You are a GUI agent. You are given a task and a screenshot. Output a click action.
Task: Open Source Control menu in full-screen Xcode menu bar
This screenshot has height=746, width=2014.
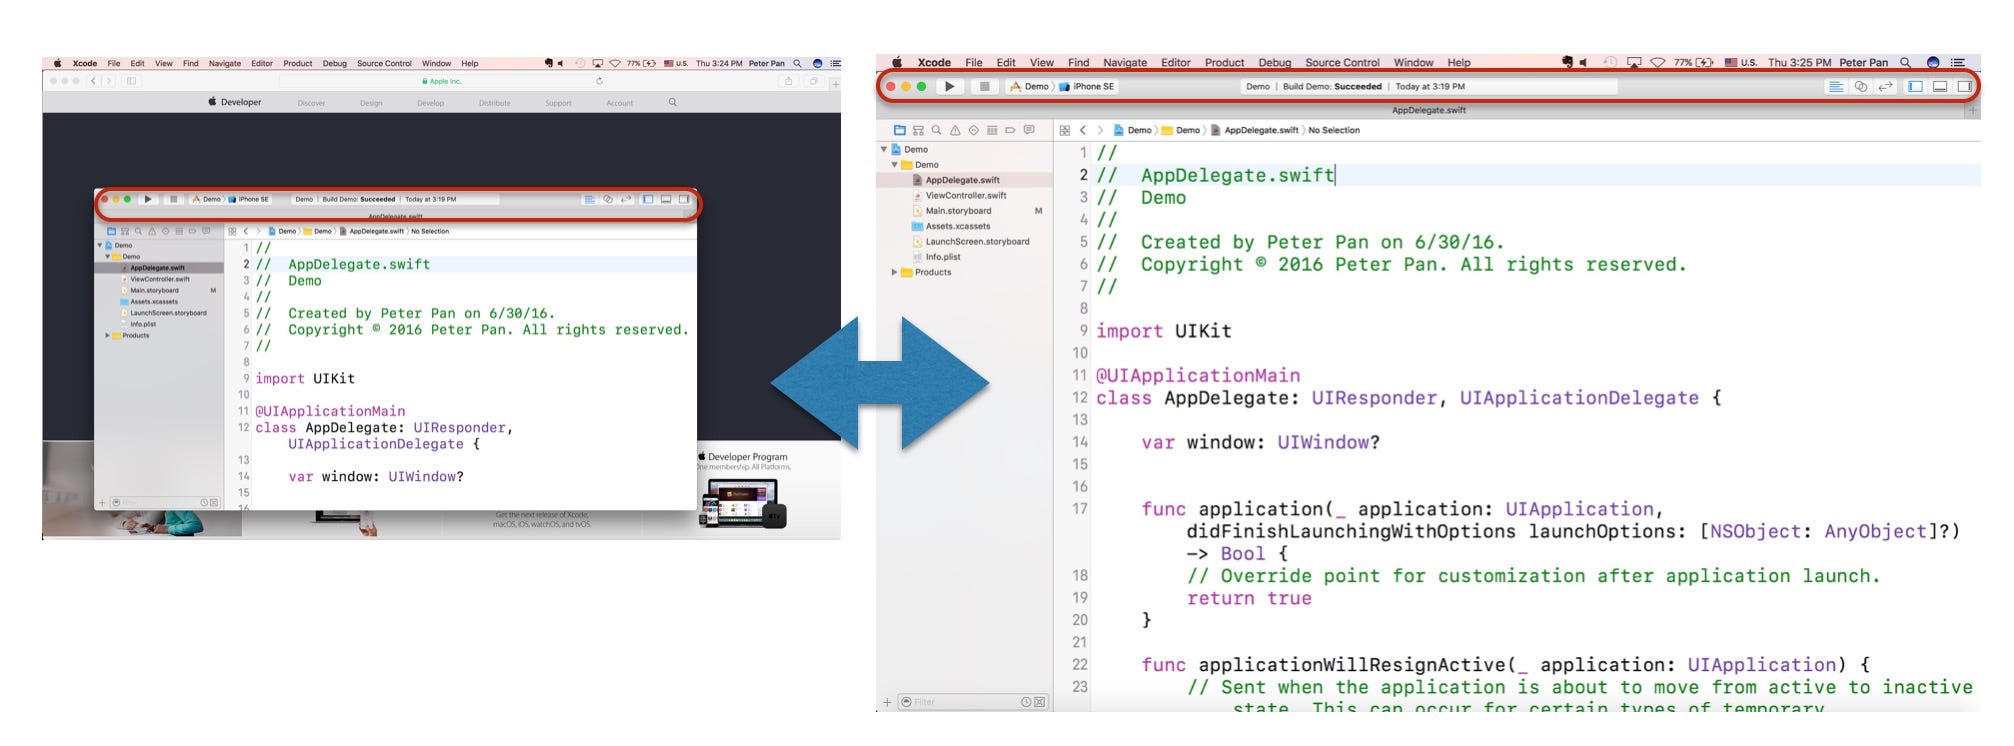coord(1342,62)
